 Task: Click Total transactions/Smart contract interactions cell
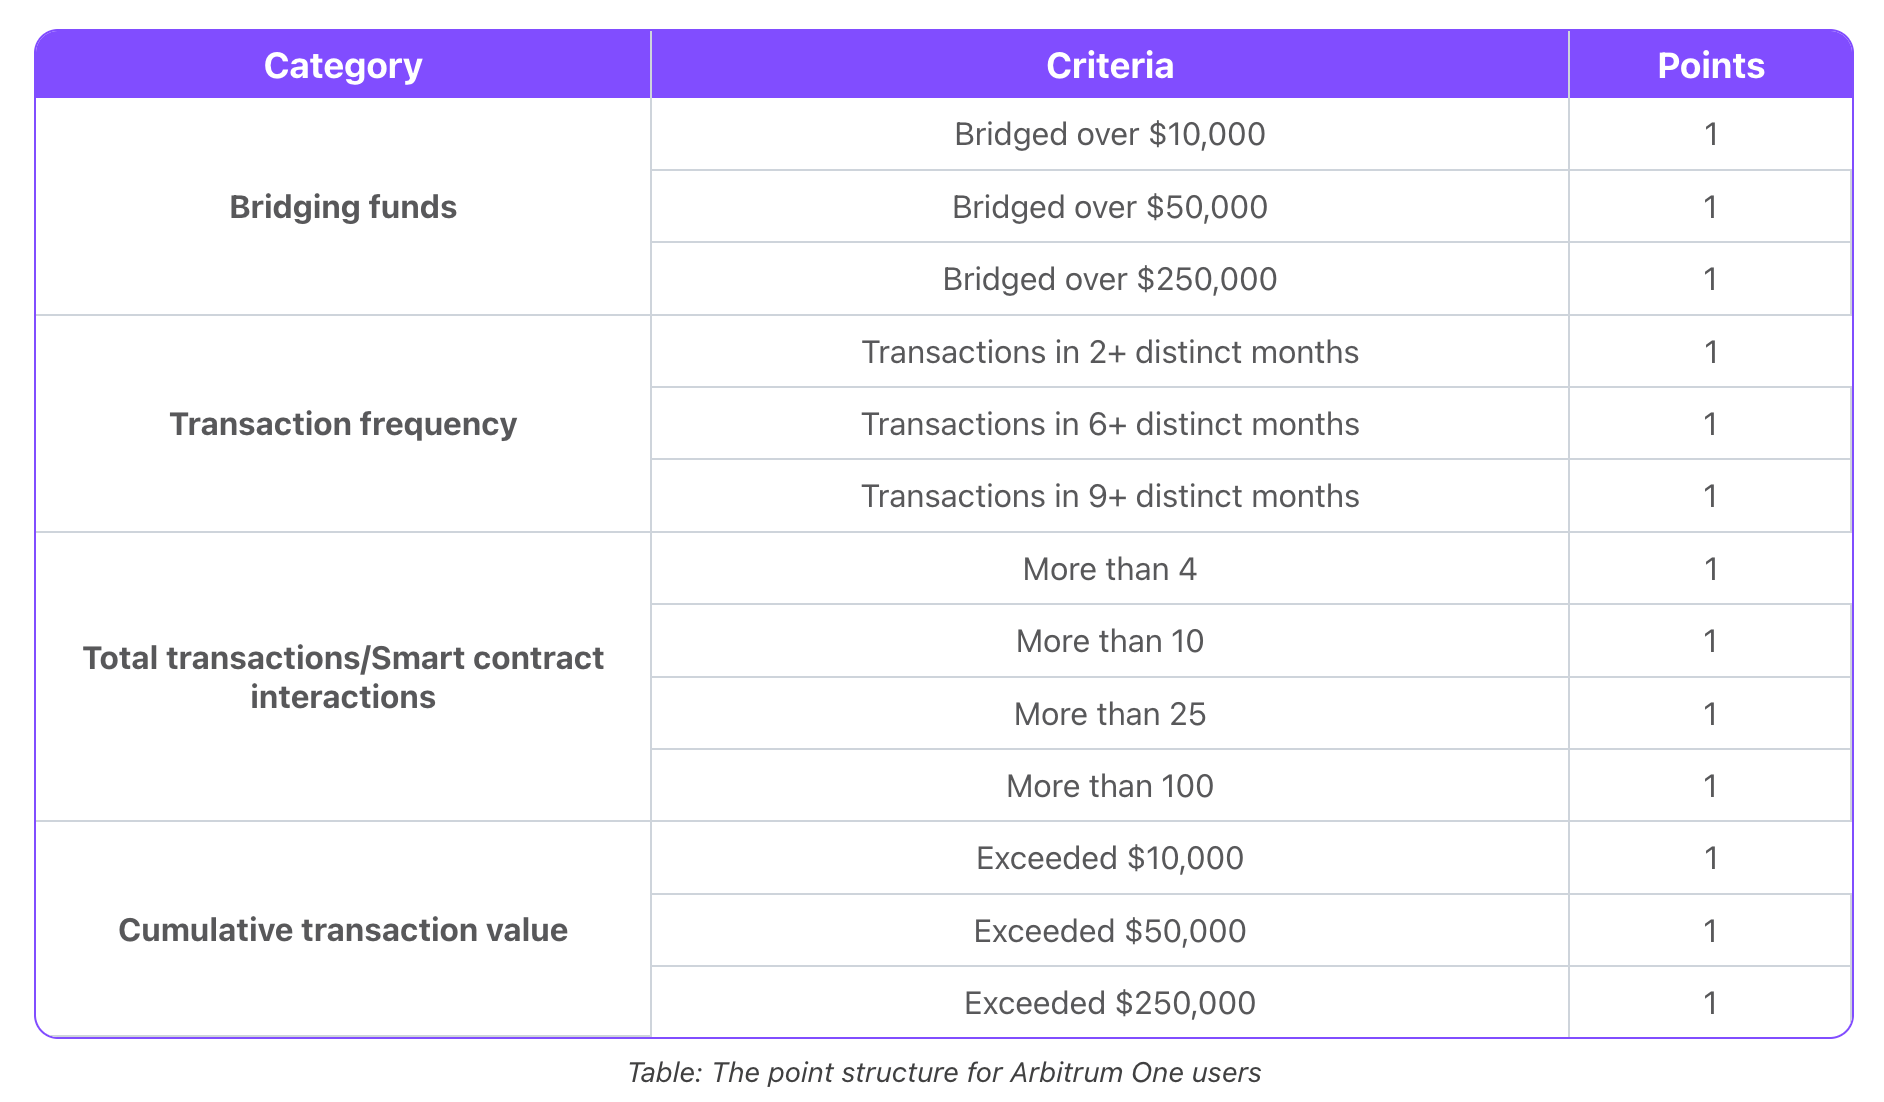[x=342, y=677]
